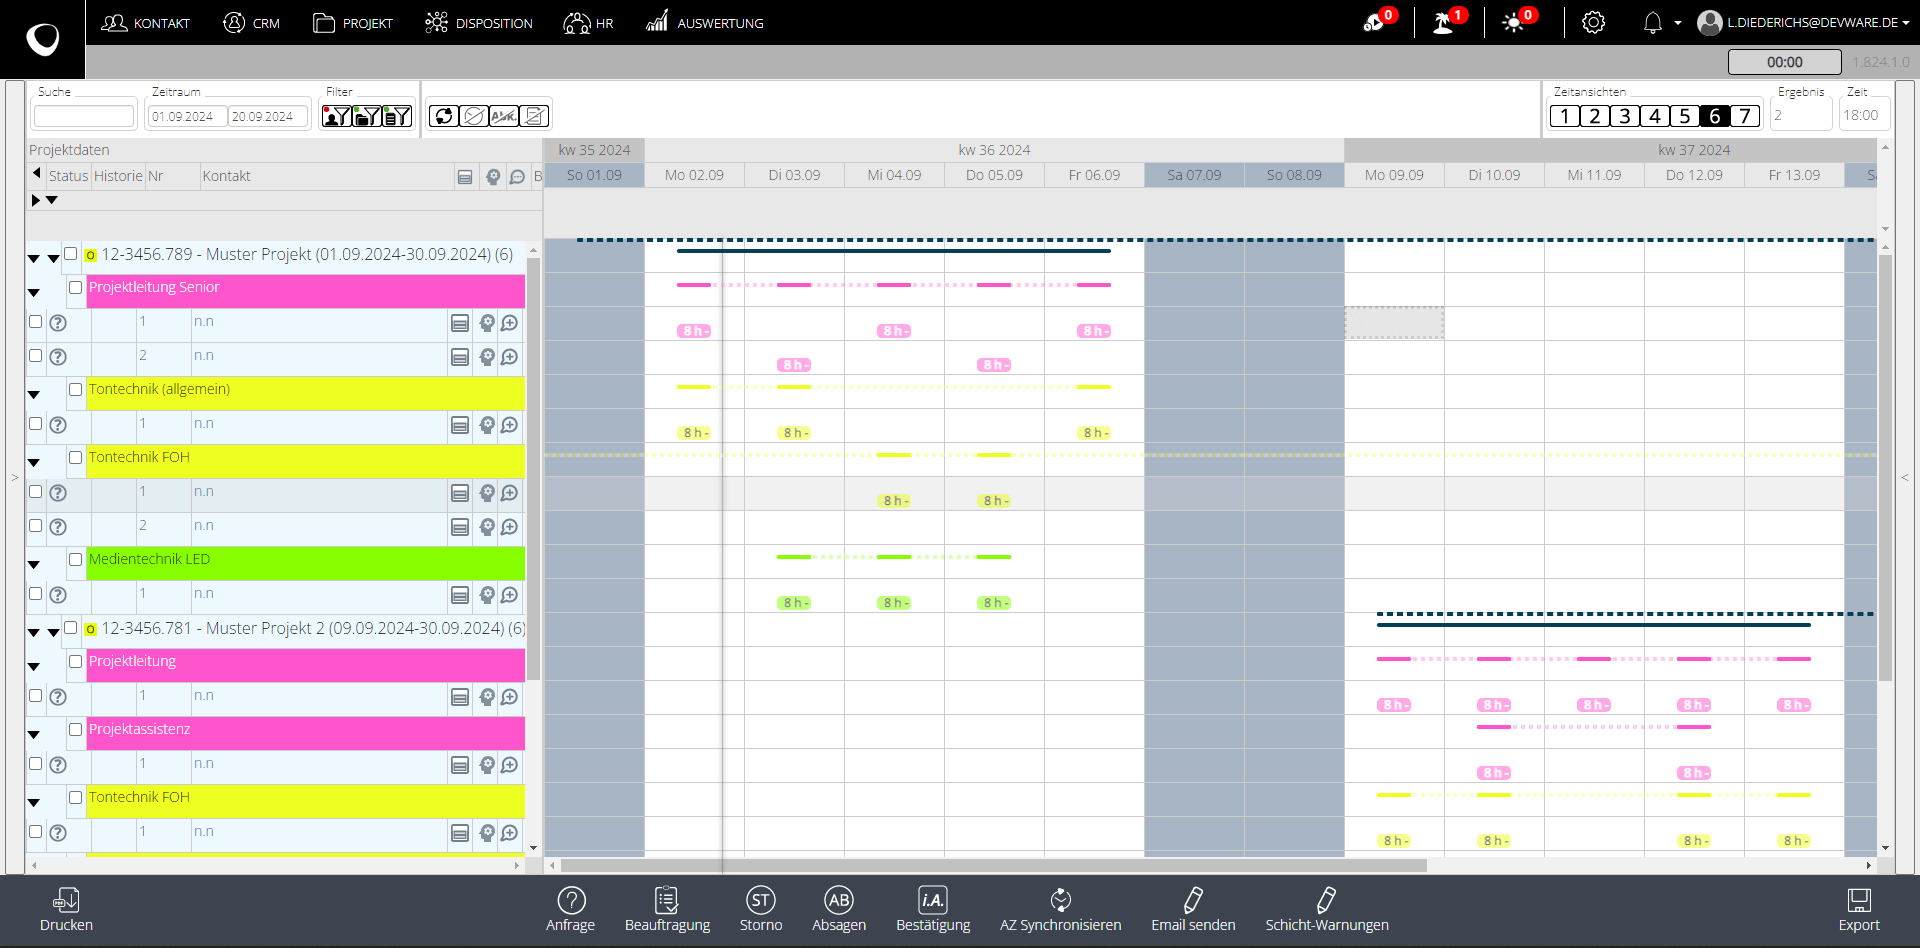Image resolution: width=1920 pixels, height=948 pixels.
Task: Tick the Medientechnik LED checkbox
Action: 75,560
